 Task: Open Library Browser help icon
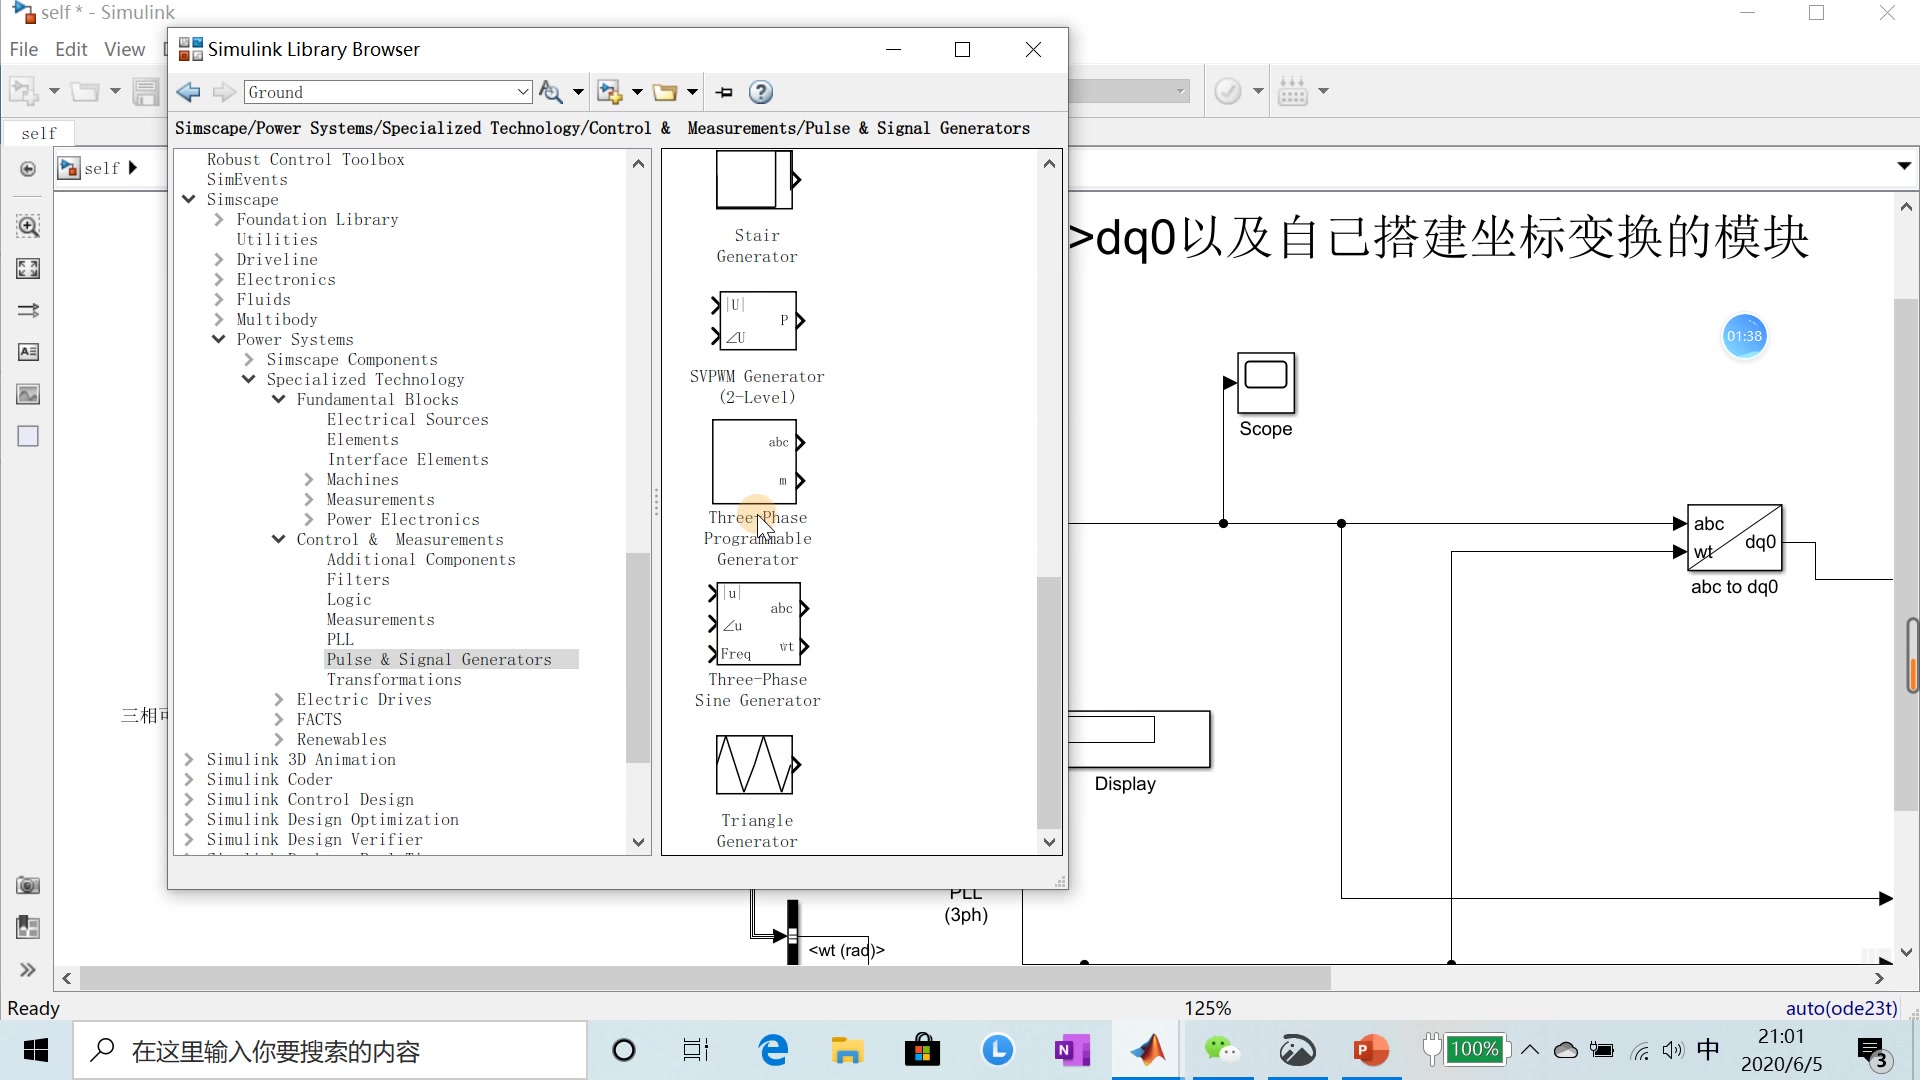(x=761, y=92)
